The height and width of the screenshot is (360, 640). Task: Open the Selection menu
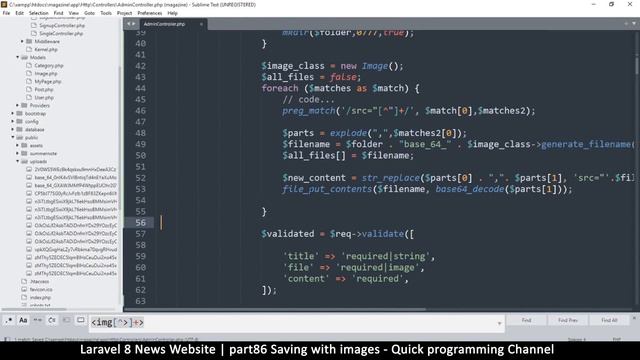point(39,13)
